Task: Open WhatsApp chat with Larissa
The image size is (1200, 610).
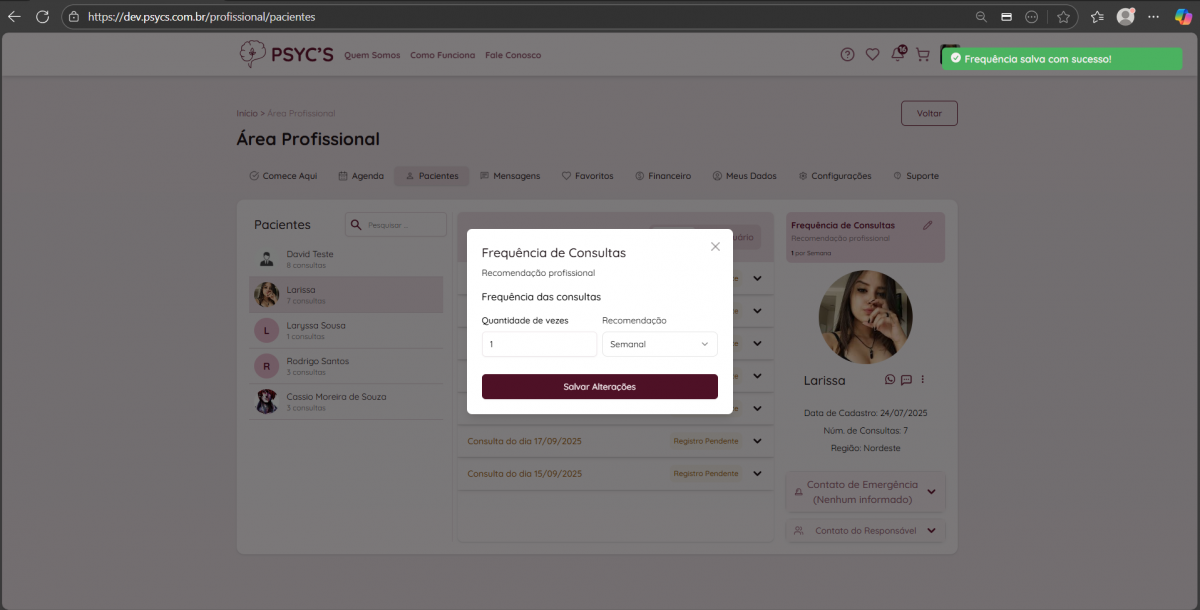Action: tap(890, 380)
